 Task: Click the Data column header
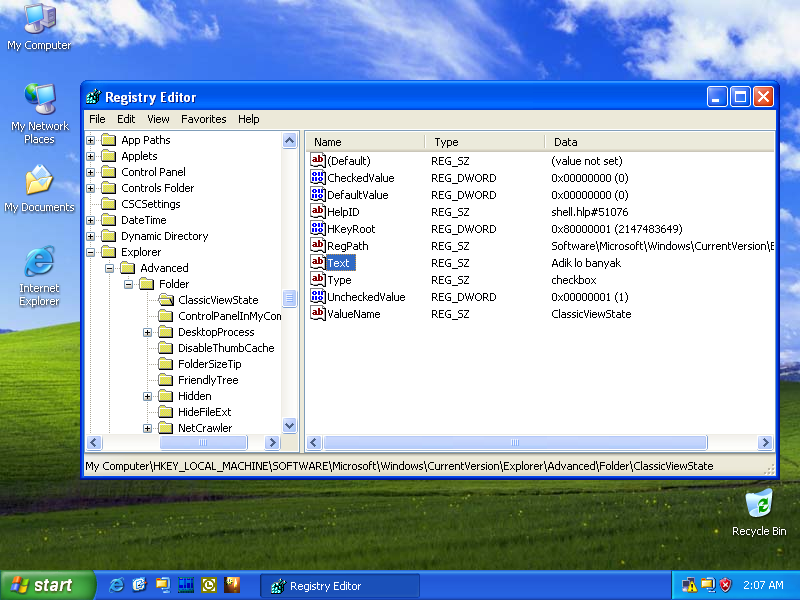(660, 142)
